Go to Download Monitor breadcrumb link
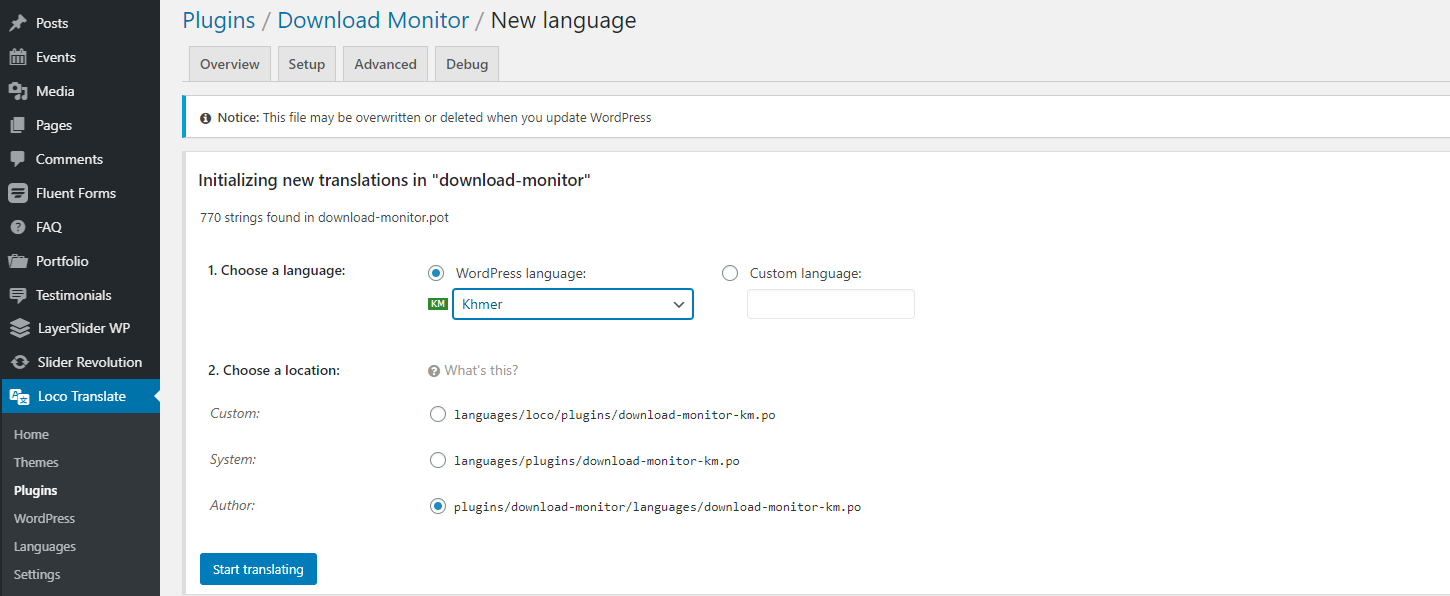The width and height of the screenshot is (1450, 596). (373, 20)
